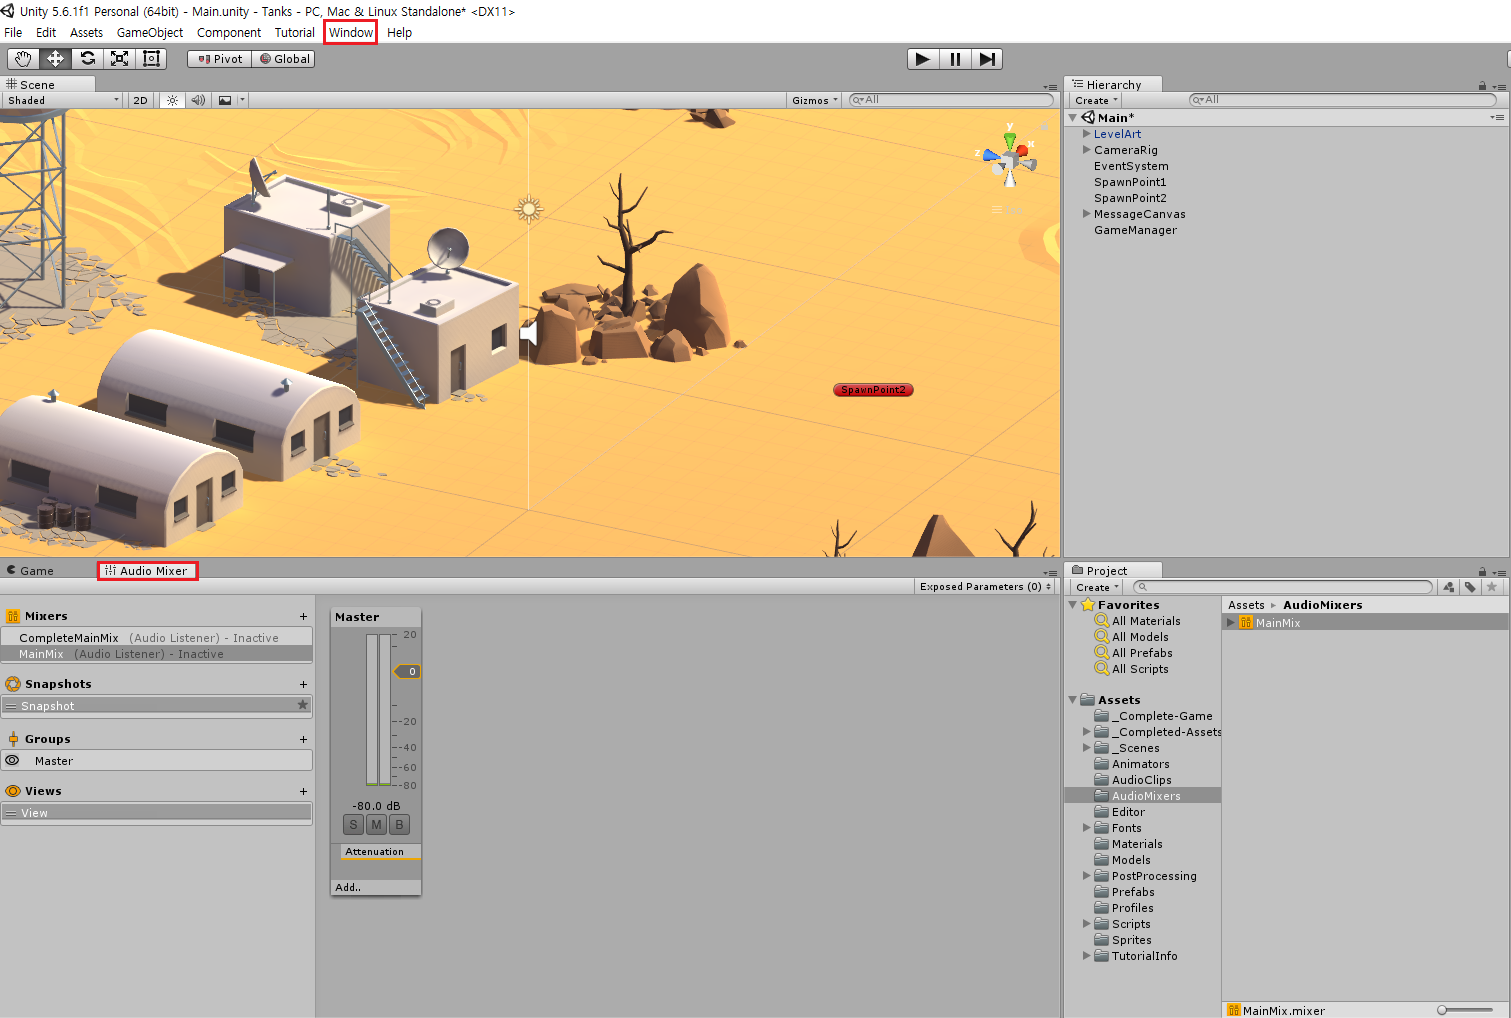Open the Window menu

pyautogui.click(x=350, y=32)
